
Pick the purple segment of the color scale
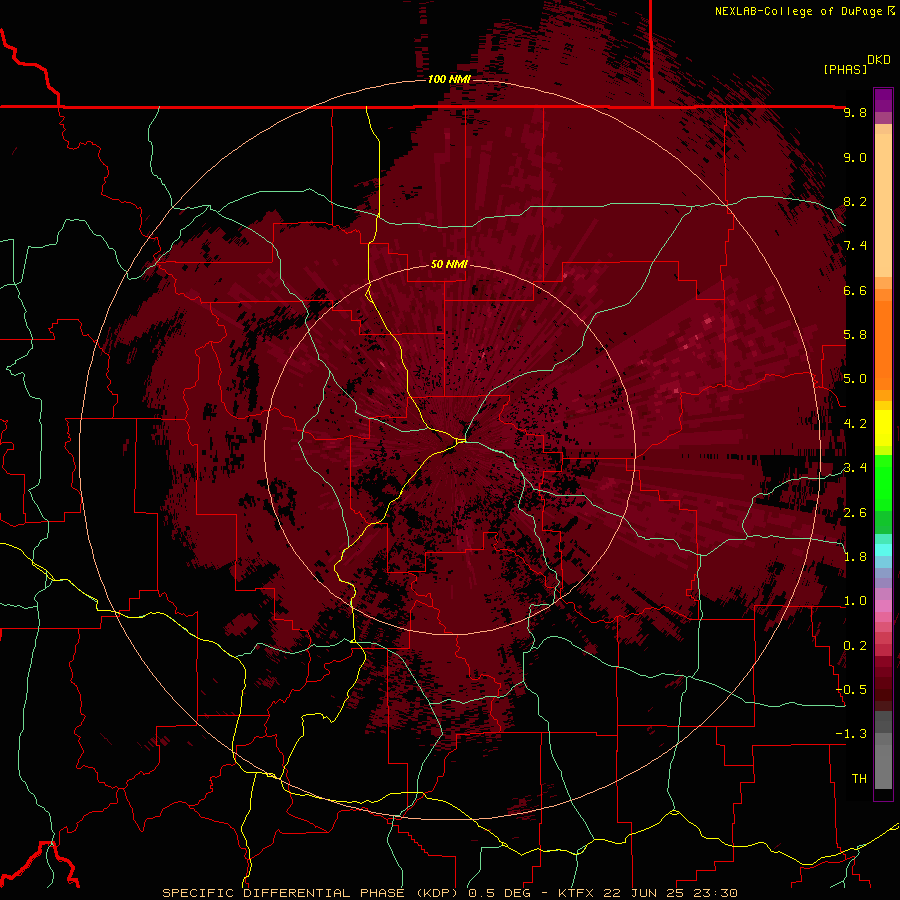coord(883,100)
